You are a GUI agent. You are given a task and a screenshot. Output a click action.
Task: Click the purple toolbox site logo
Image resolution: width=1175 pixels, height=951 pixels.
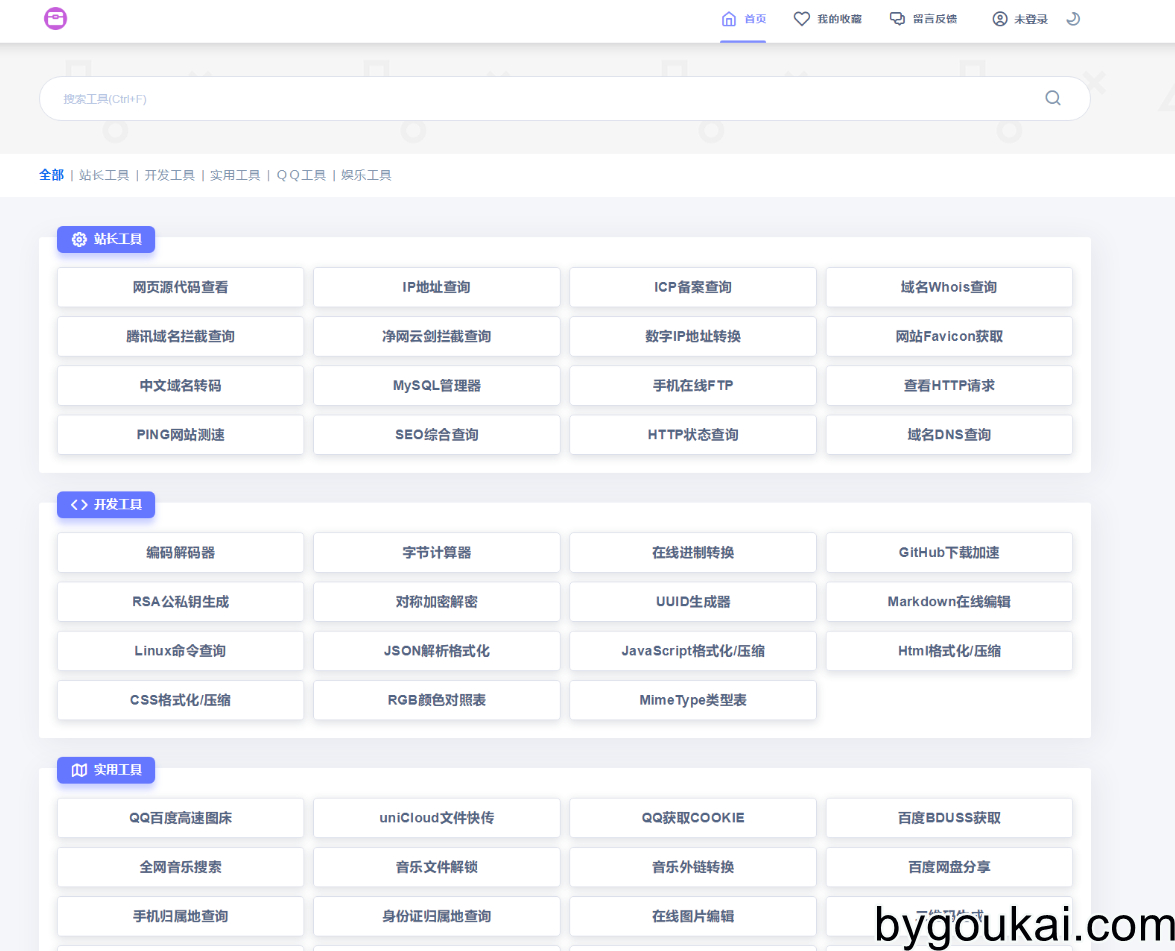pos(55,18)
